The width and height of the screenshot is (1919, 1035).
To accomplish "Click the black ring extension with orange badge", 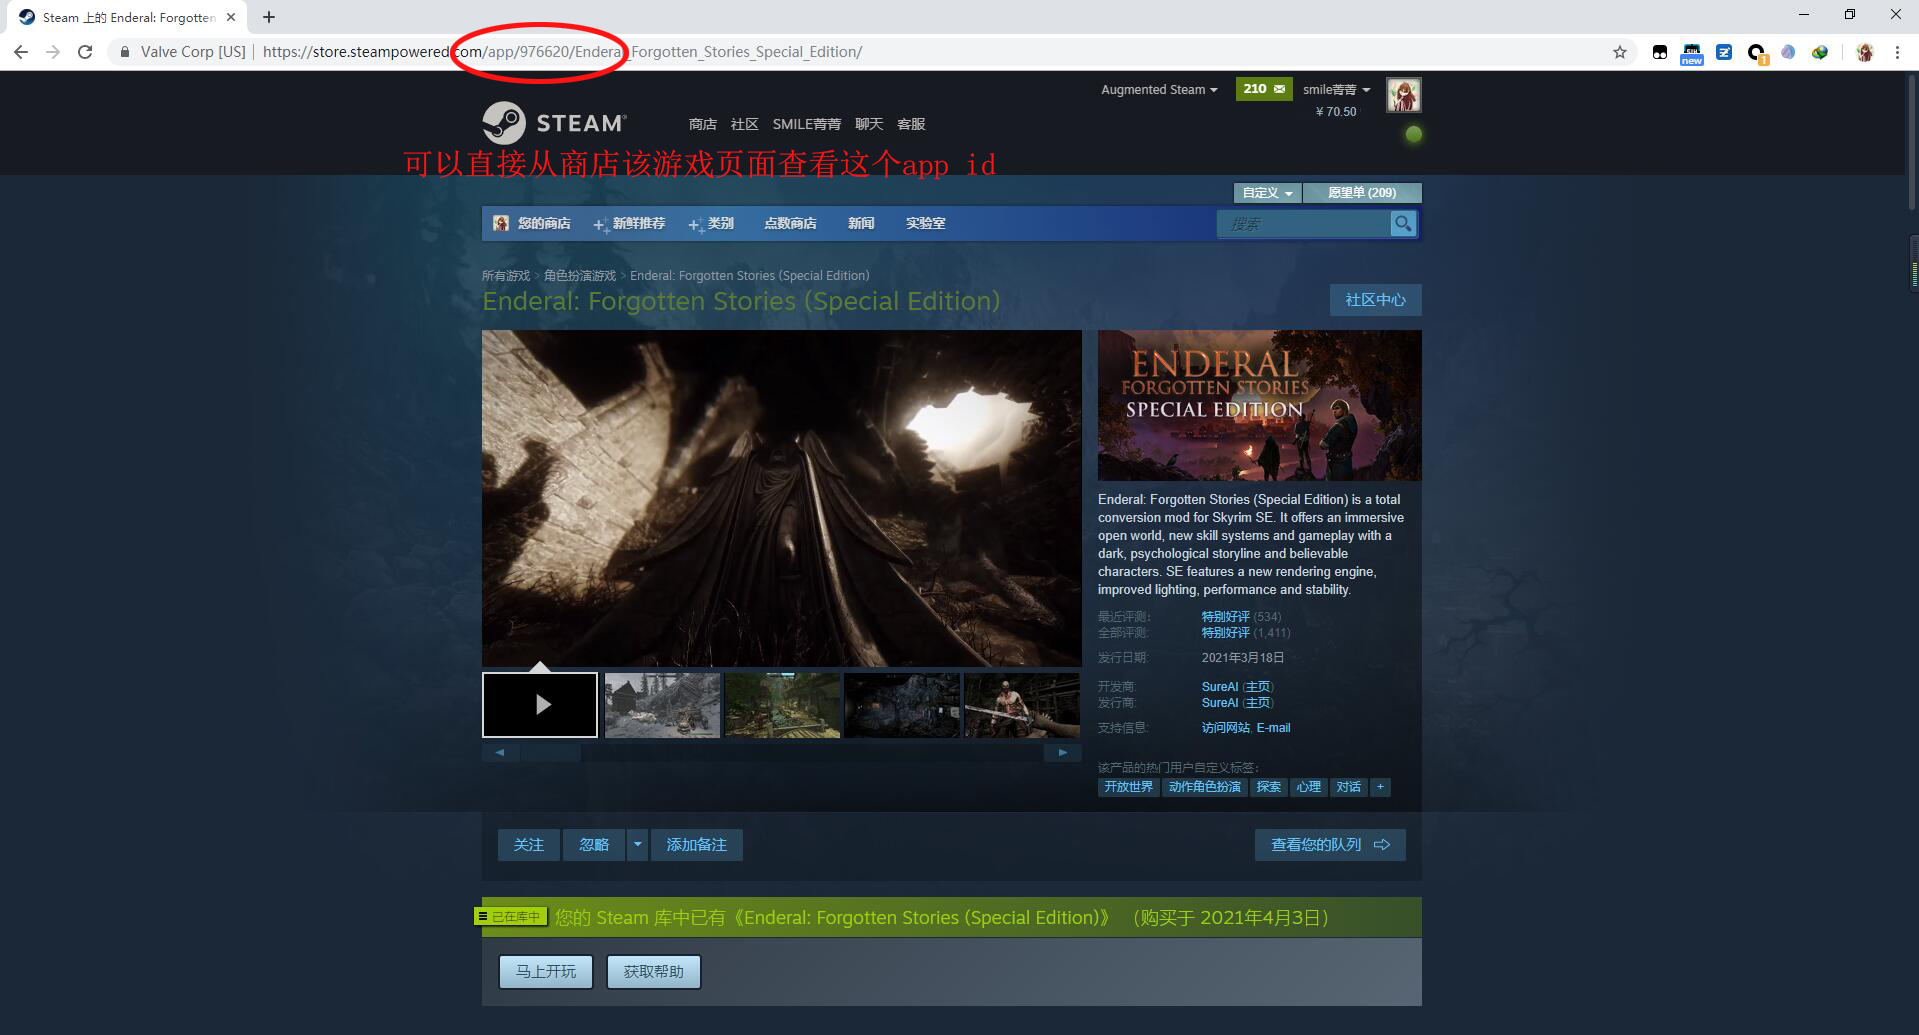I will pos(1757,53).
